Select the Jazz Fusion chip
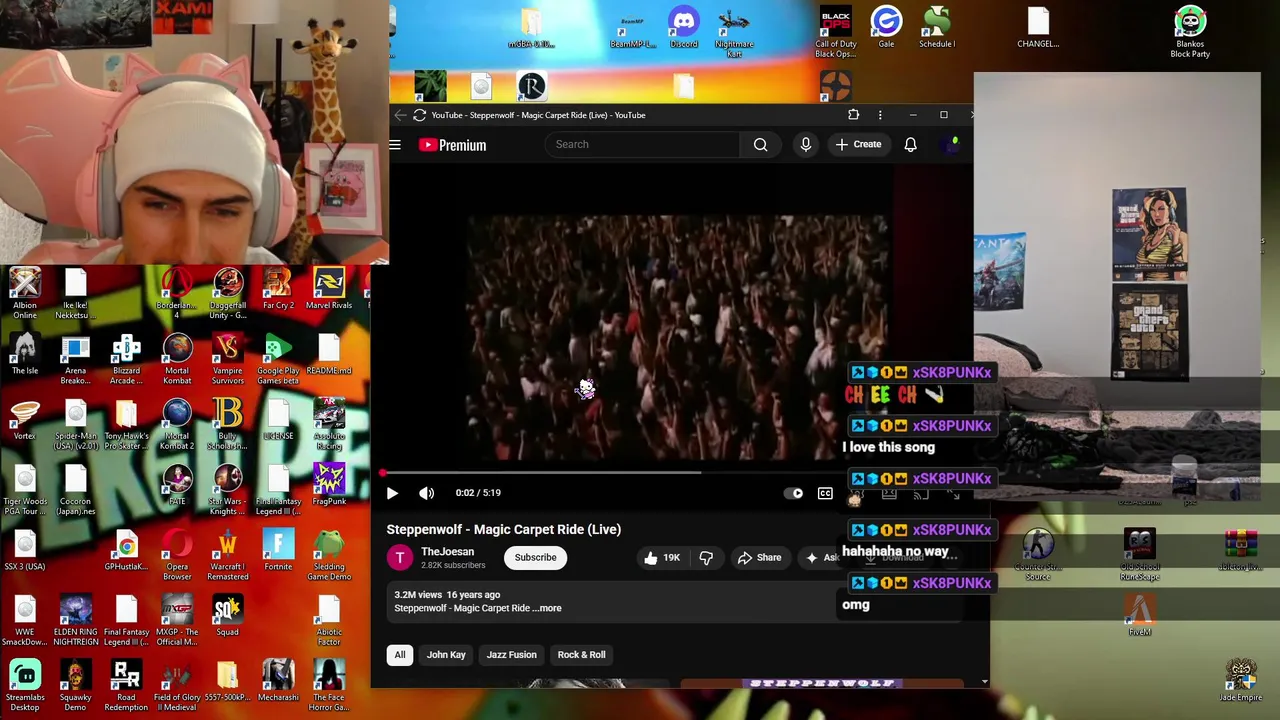The height and width of the screenshot is (720, 1280). tap(511, 655)
